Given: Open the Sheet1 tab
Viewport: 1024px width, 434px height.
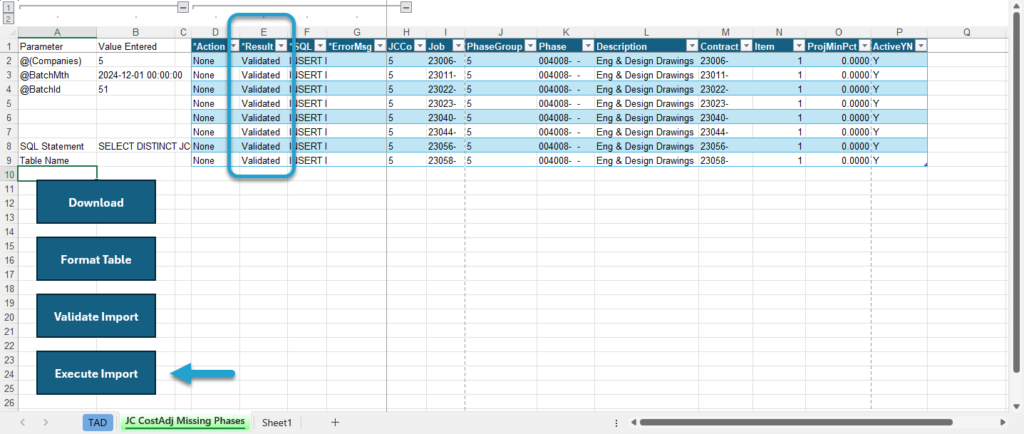Looking at the screenshot, I should pos(277,422).
